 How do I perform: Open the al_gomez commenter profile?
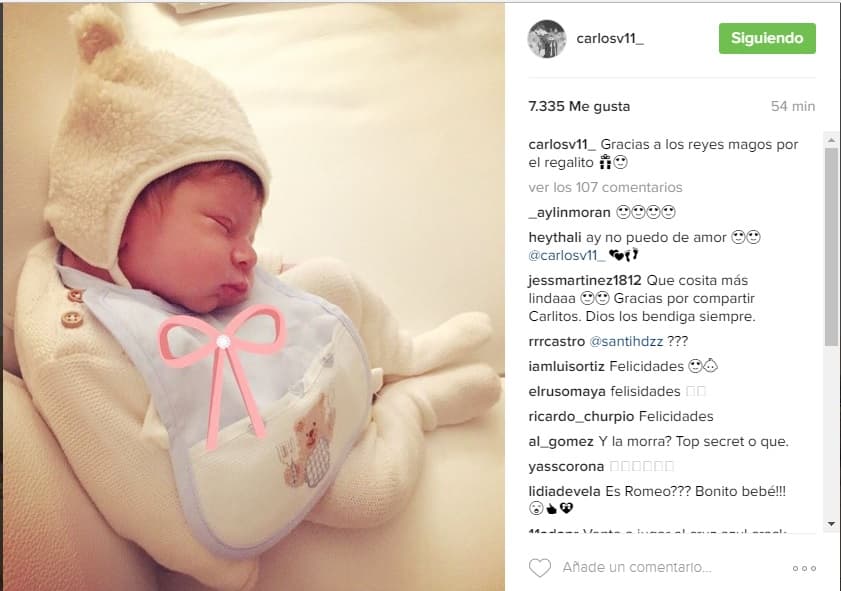point(560,441)
